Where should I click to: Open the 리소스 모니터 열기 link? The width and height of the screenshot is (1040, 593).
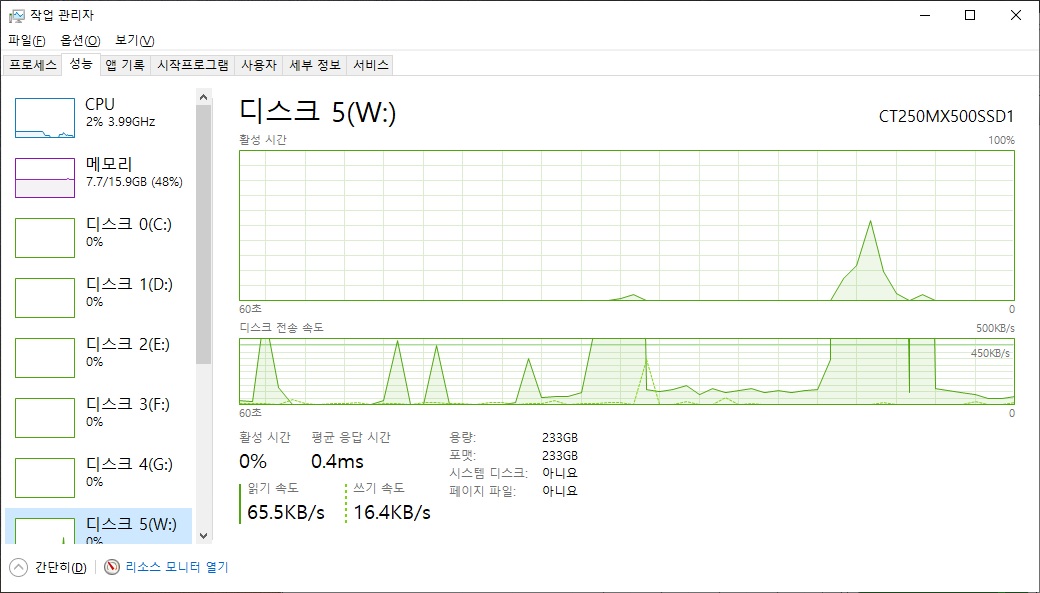point(177,567)
